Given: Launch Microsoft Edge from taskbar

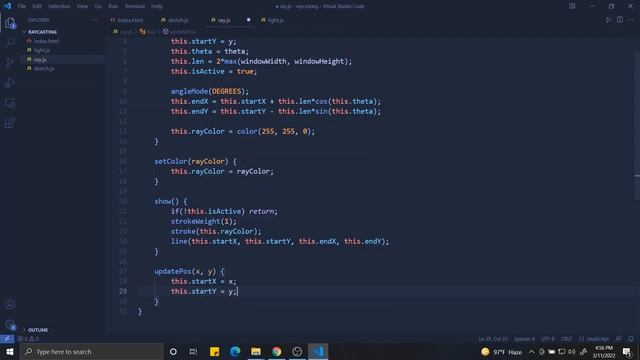Looking at the screenshot, I should tap(235, 351).
